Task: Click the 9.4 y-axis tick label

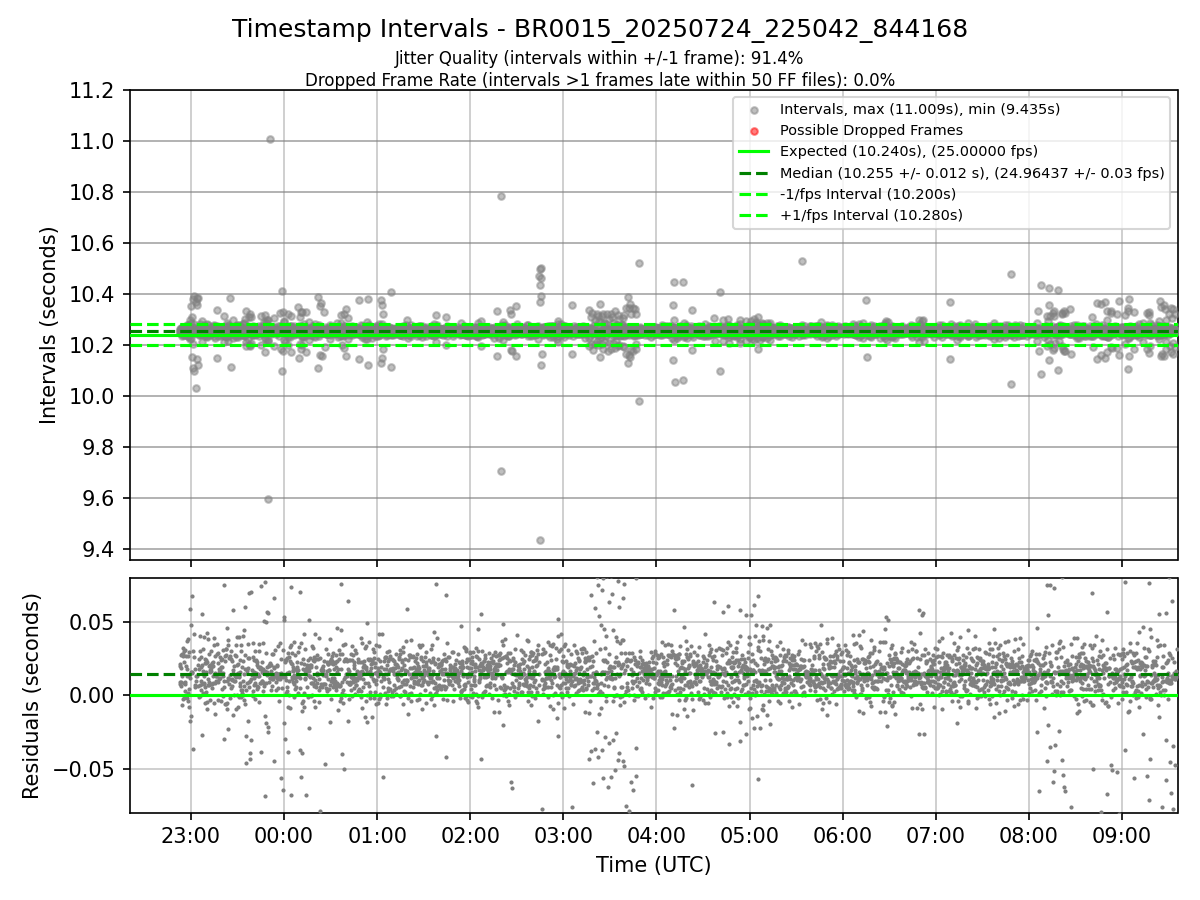Action: [100, 550]
